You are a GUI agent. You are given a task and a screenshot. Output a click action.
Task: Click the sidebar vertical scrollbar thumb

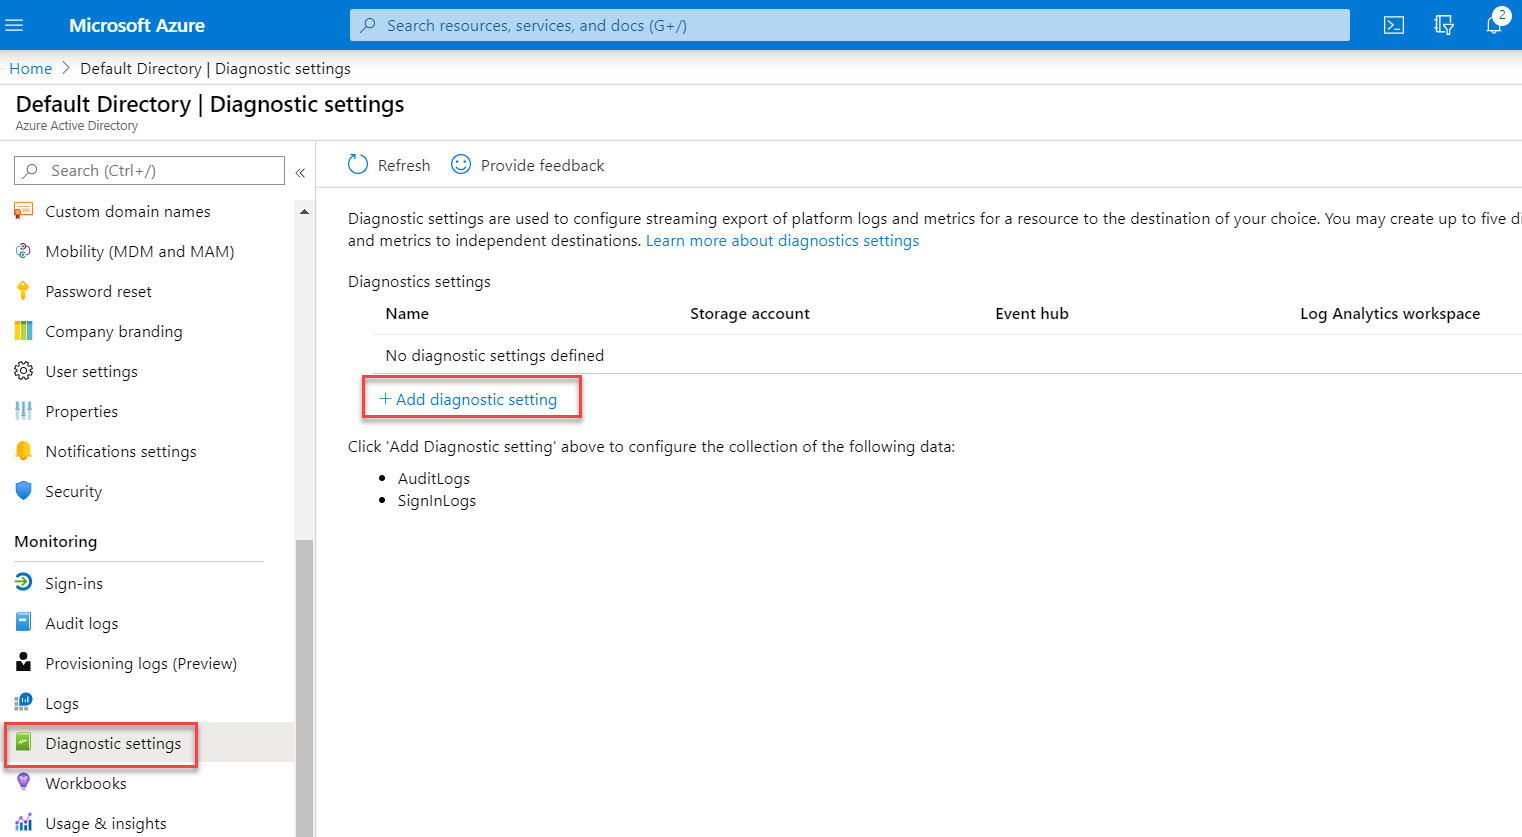point(304,688)
